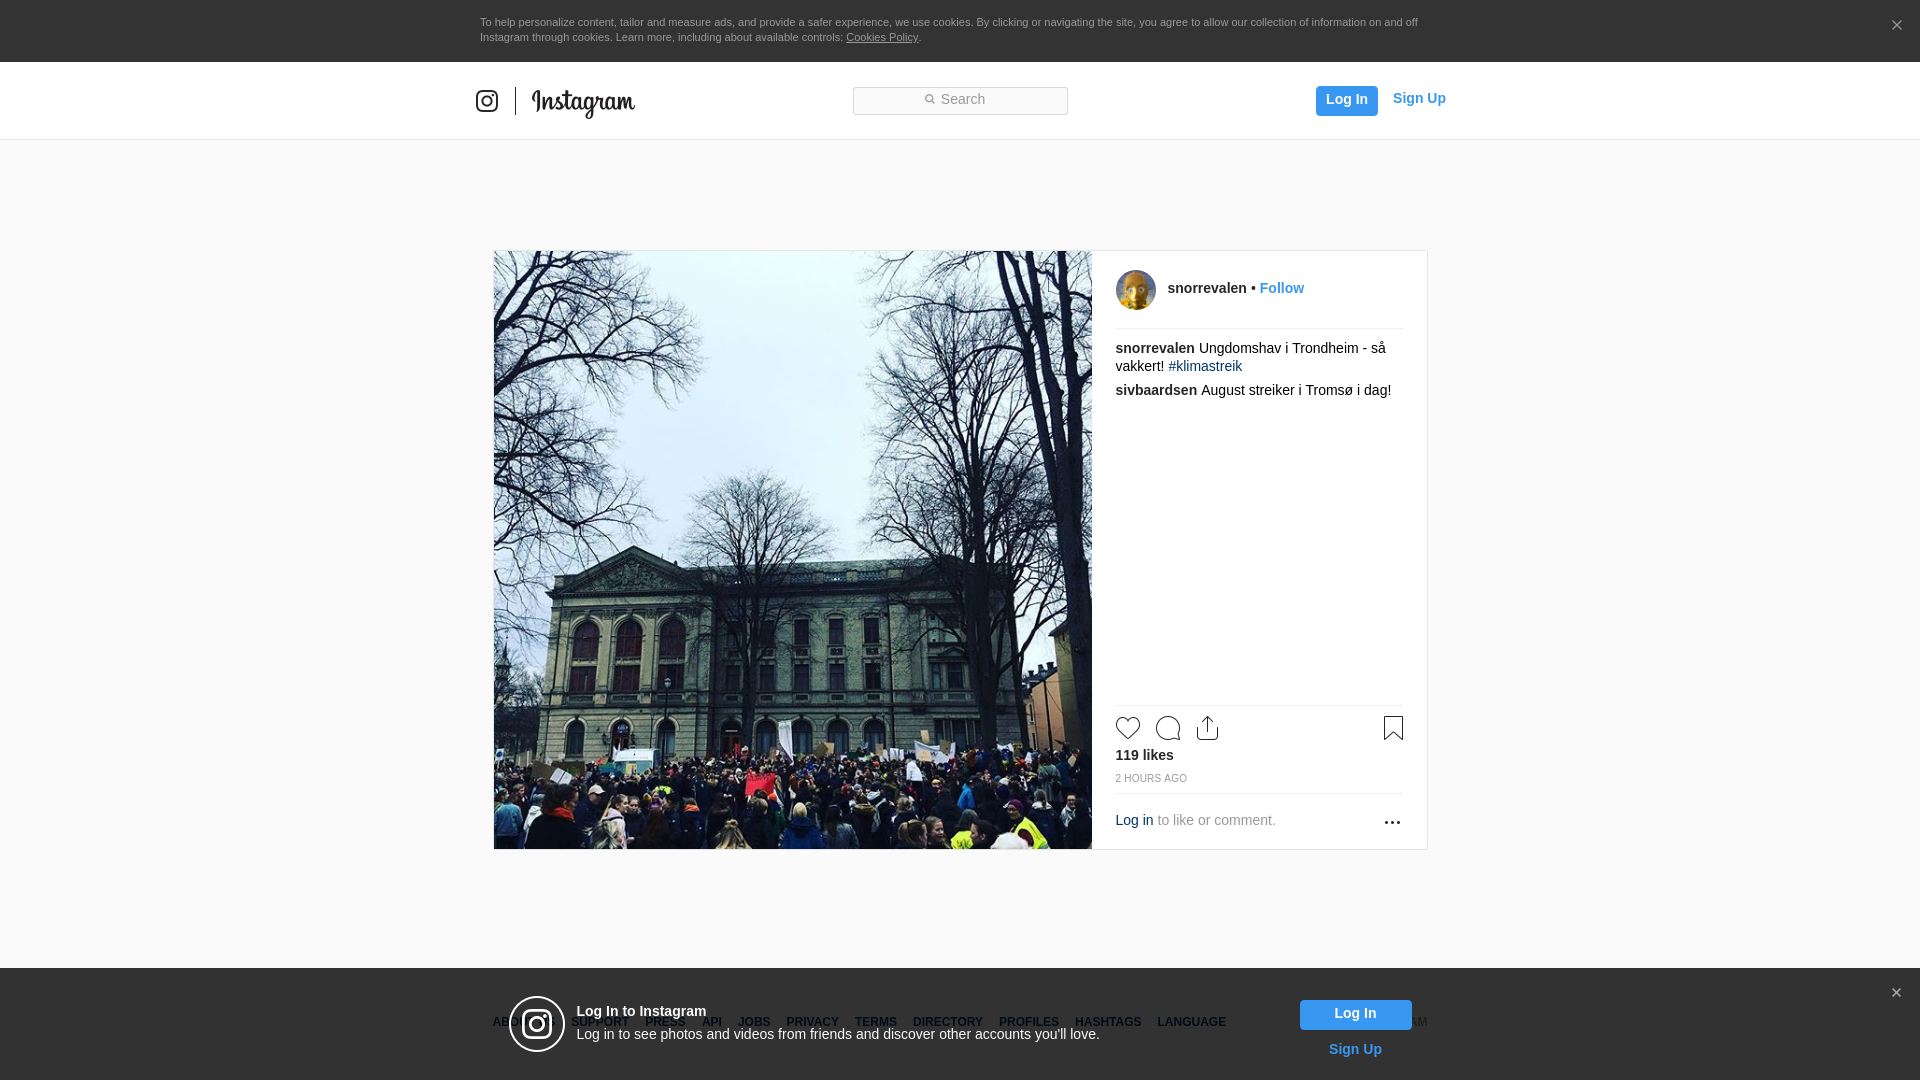The height and width of the screenshot is (1080, 1920).
Task: Click the comment bubble icon
Action: [x=1168, y=728]
